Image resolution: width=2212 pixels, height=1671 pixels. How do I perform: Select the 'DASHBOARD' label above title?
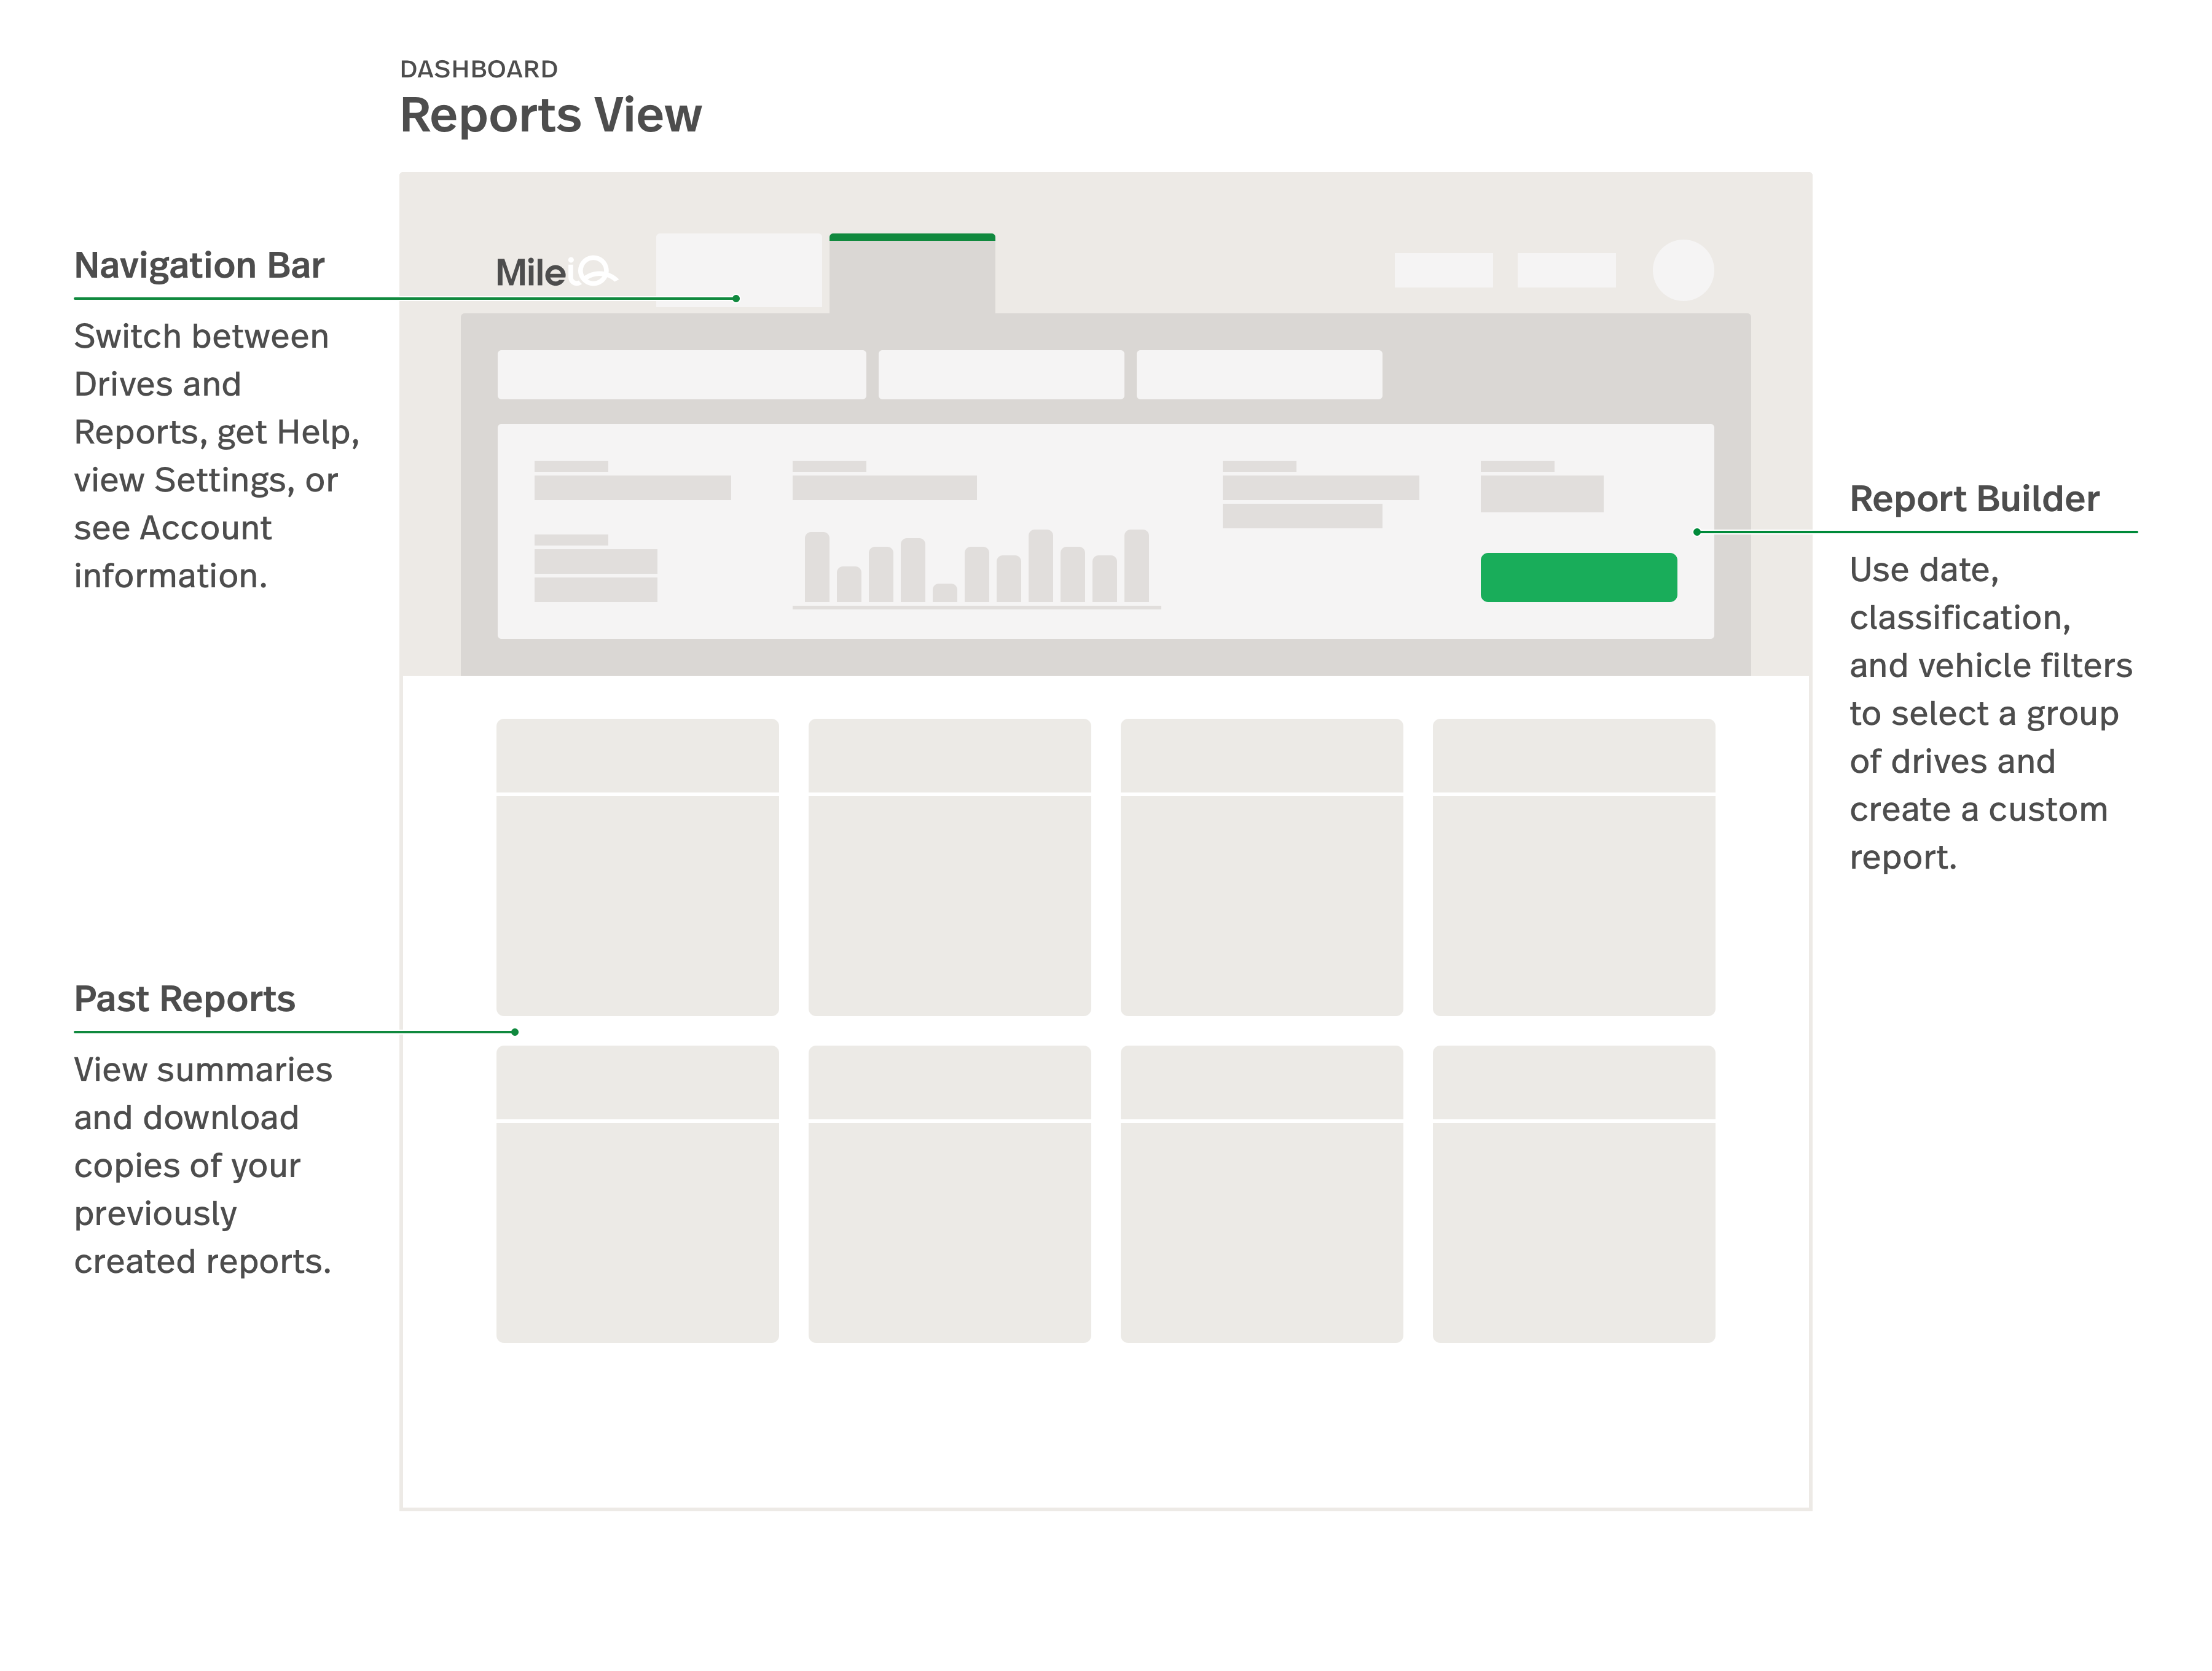(x=479, y=69)
